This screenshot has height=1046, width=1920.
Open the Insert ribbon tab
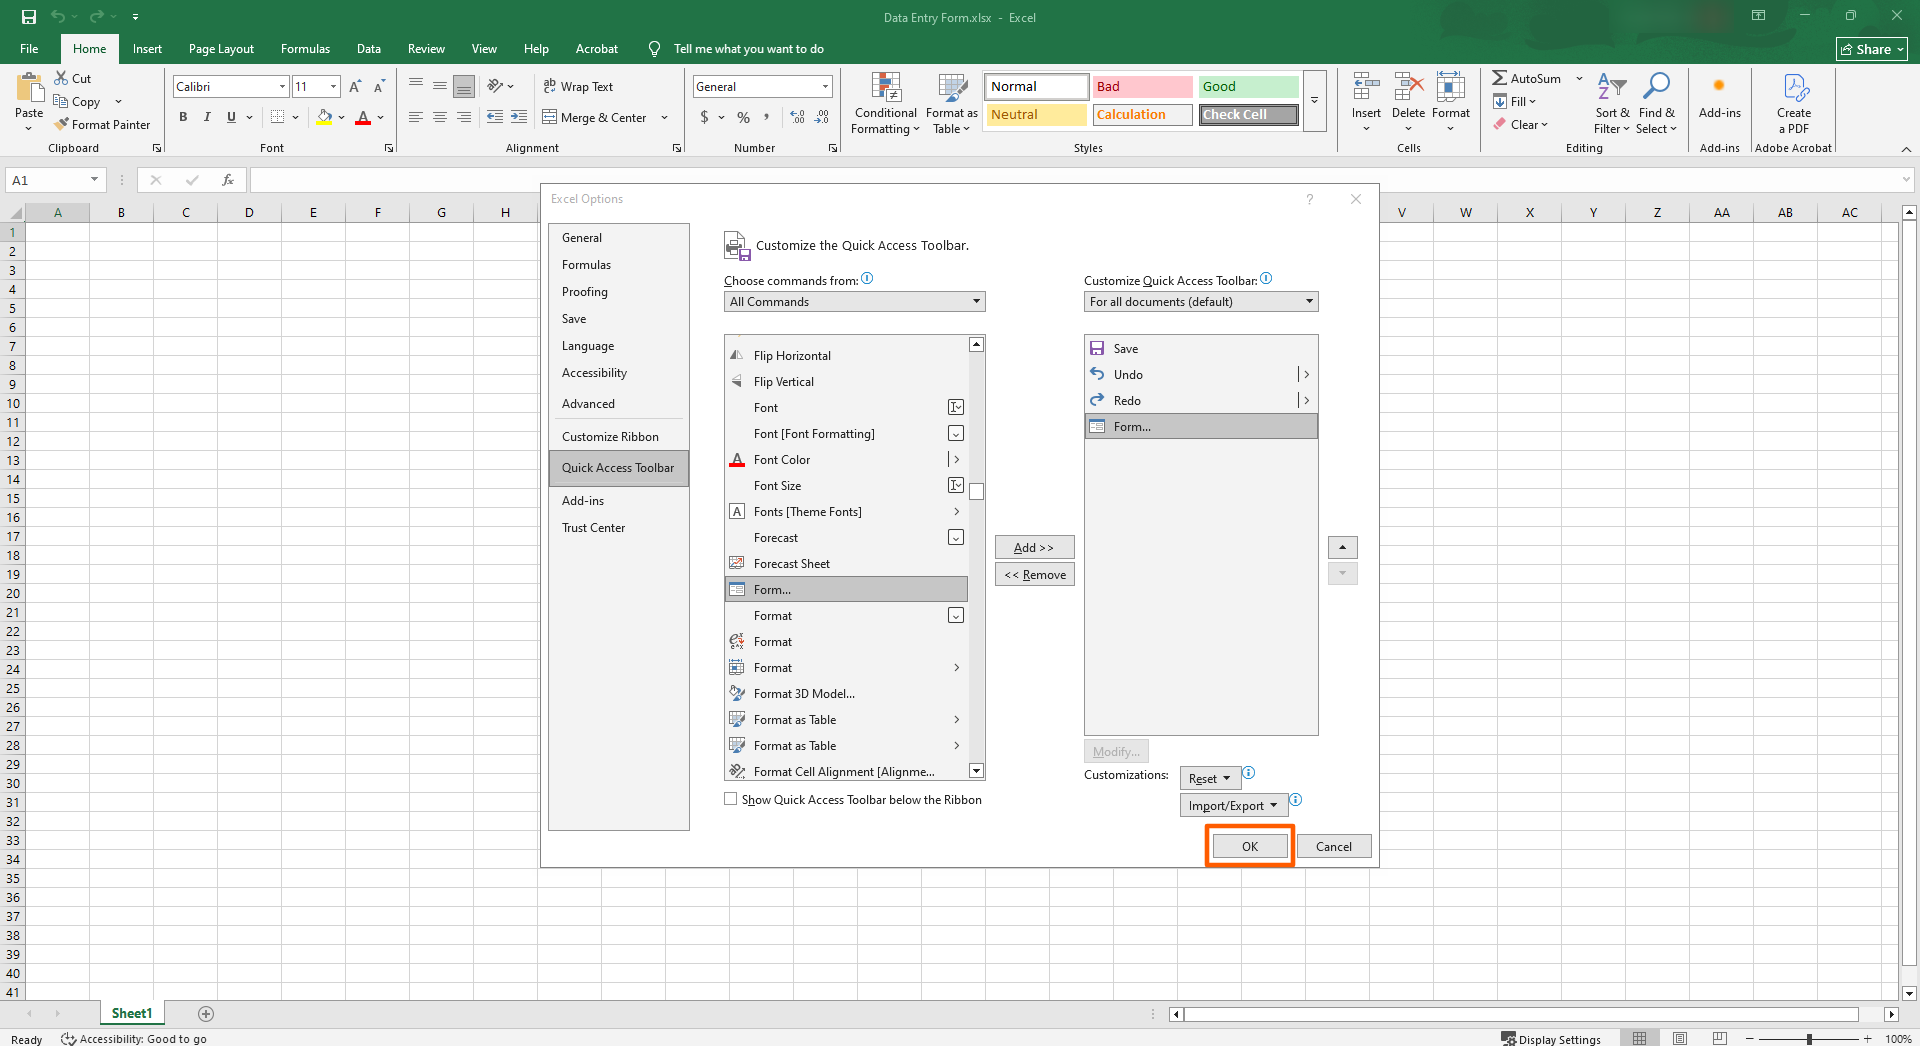147,49
